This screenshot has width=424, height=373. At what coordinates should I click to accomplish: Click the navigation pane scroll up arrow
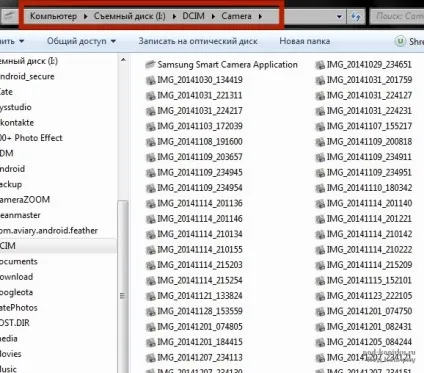click(x=123, y=60)
